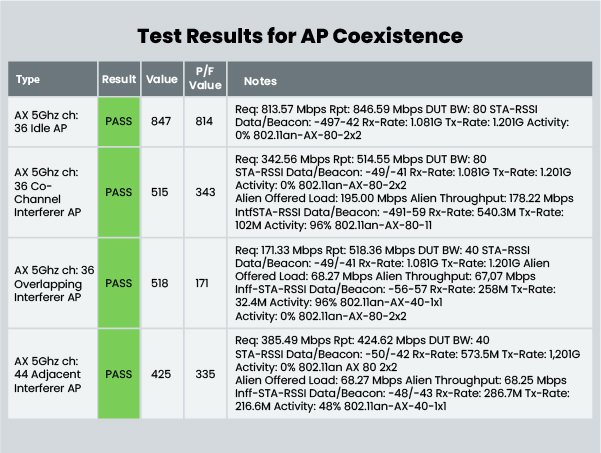Click the 'Test Results for AP Coexistence' title

(300, 36)
